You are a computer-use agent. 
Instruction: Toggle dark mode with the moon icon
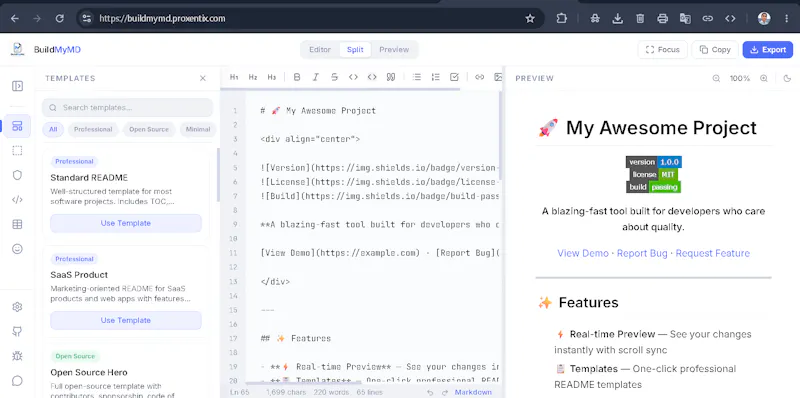click(787, 79)
